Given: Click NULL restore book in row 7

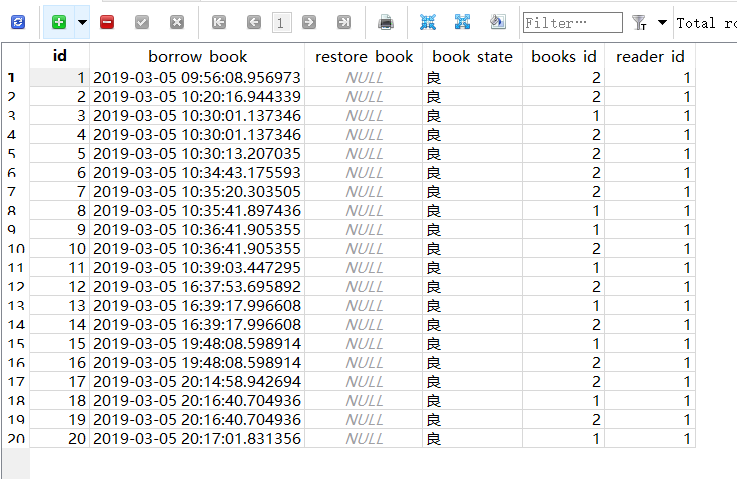Looking at the screenshot, I should (364, 192).
